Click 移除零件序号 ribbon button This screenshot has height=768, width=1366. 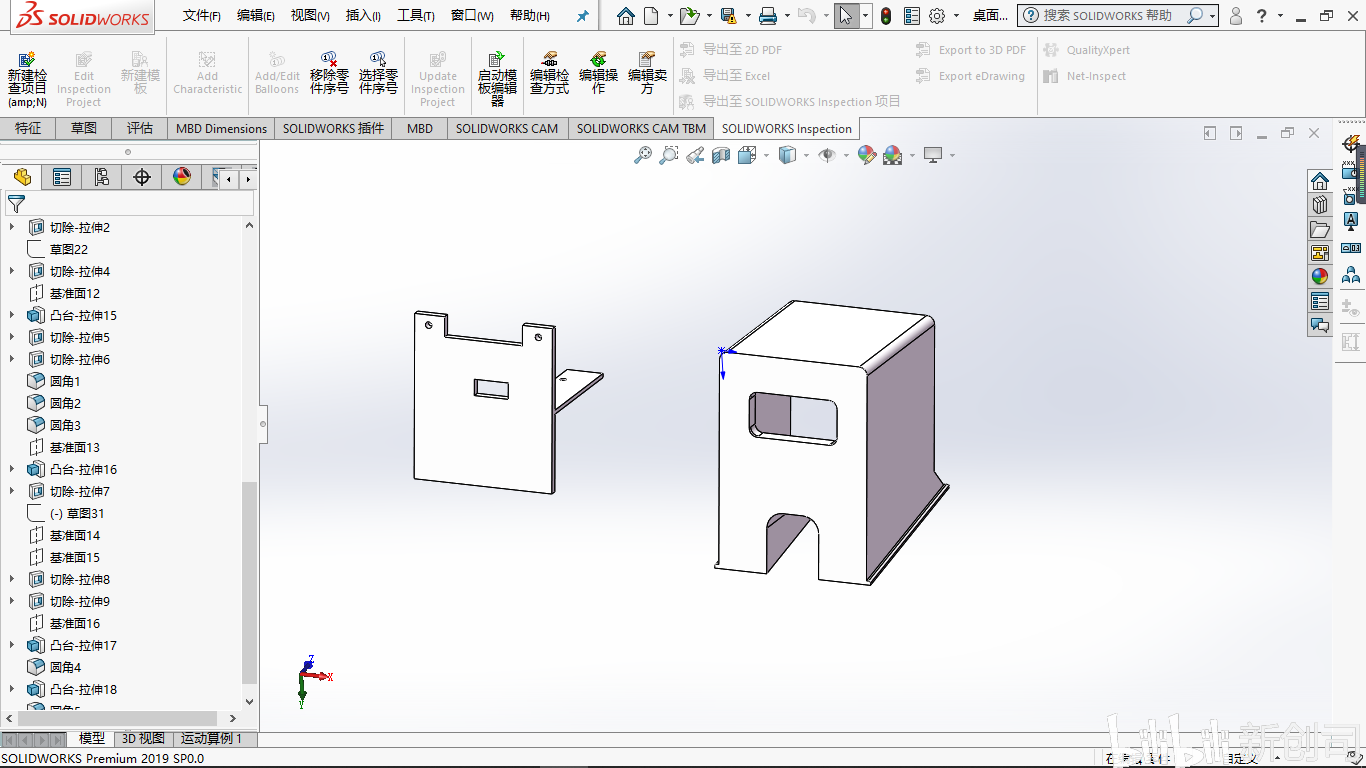pos(329,73)
